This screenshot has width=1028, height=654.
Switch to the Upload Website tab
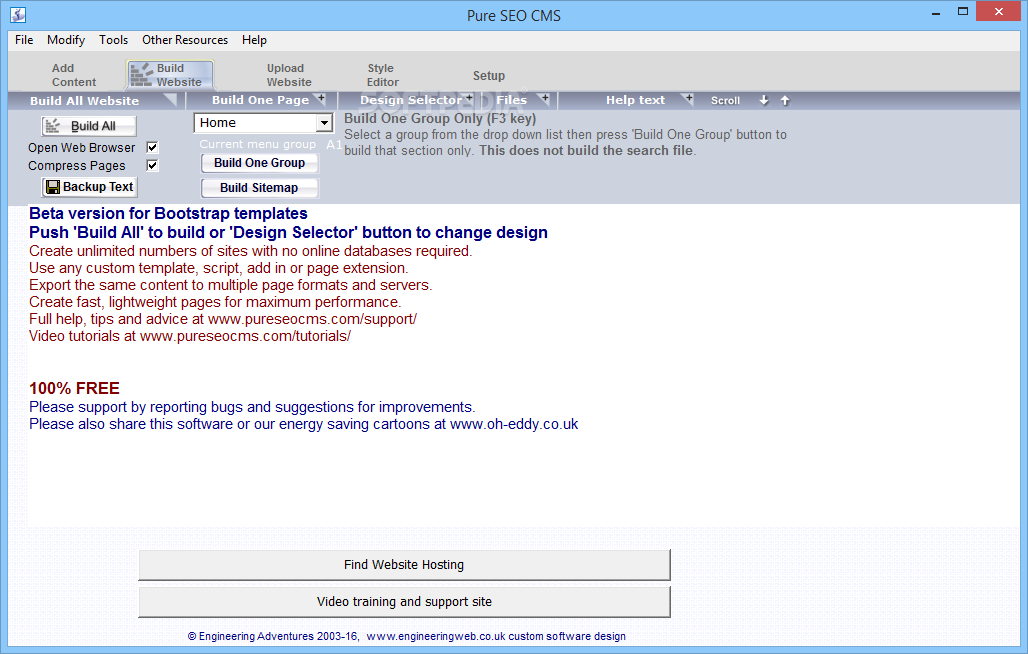289,75
